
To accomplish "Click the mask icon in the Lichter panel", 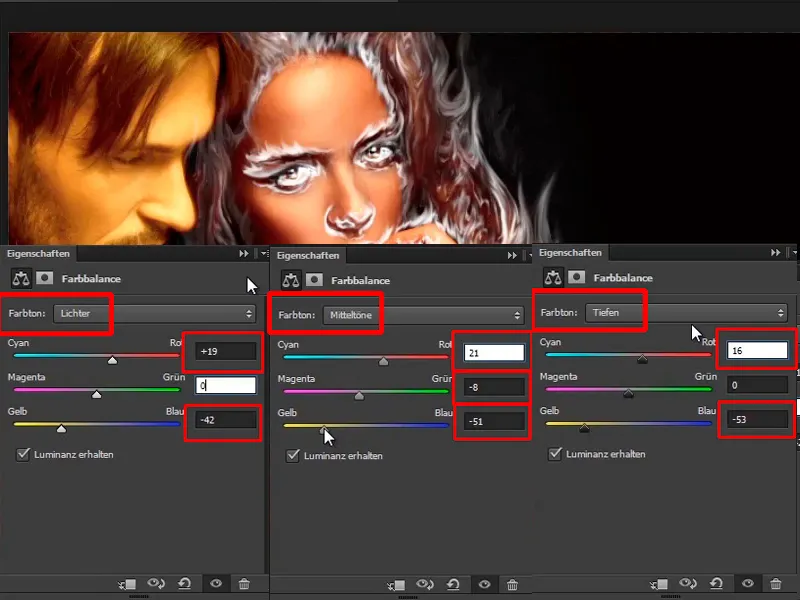I will click(44, 278).
